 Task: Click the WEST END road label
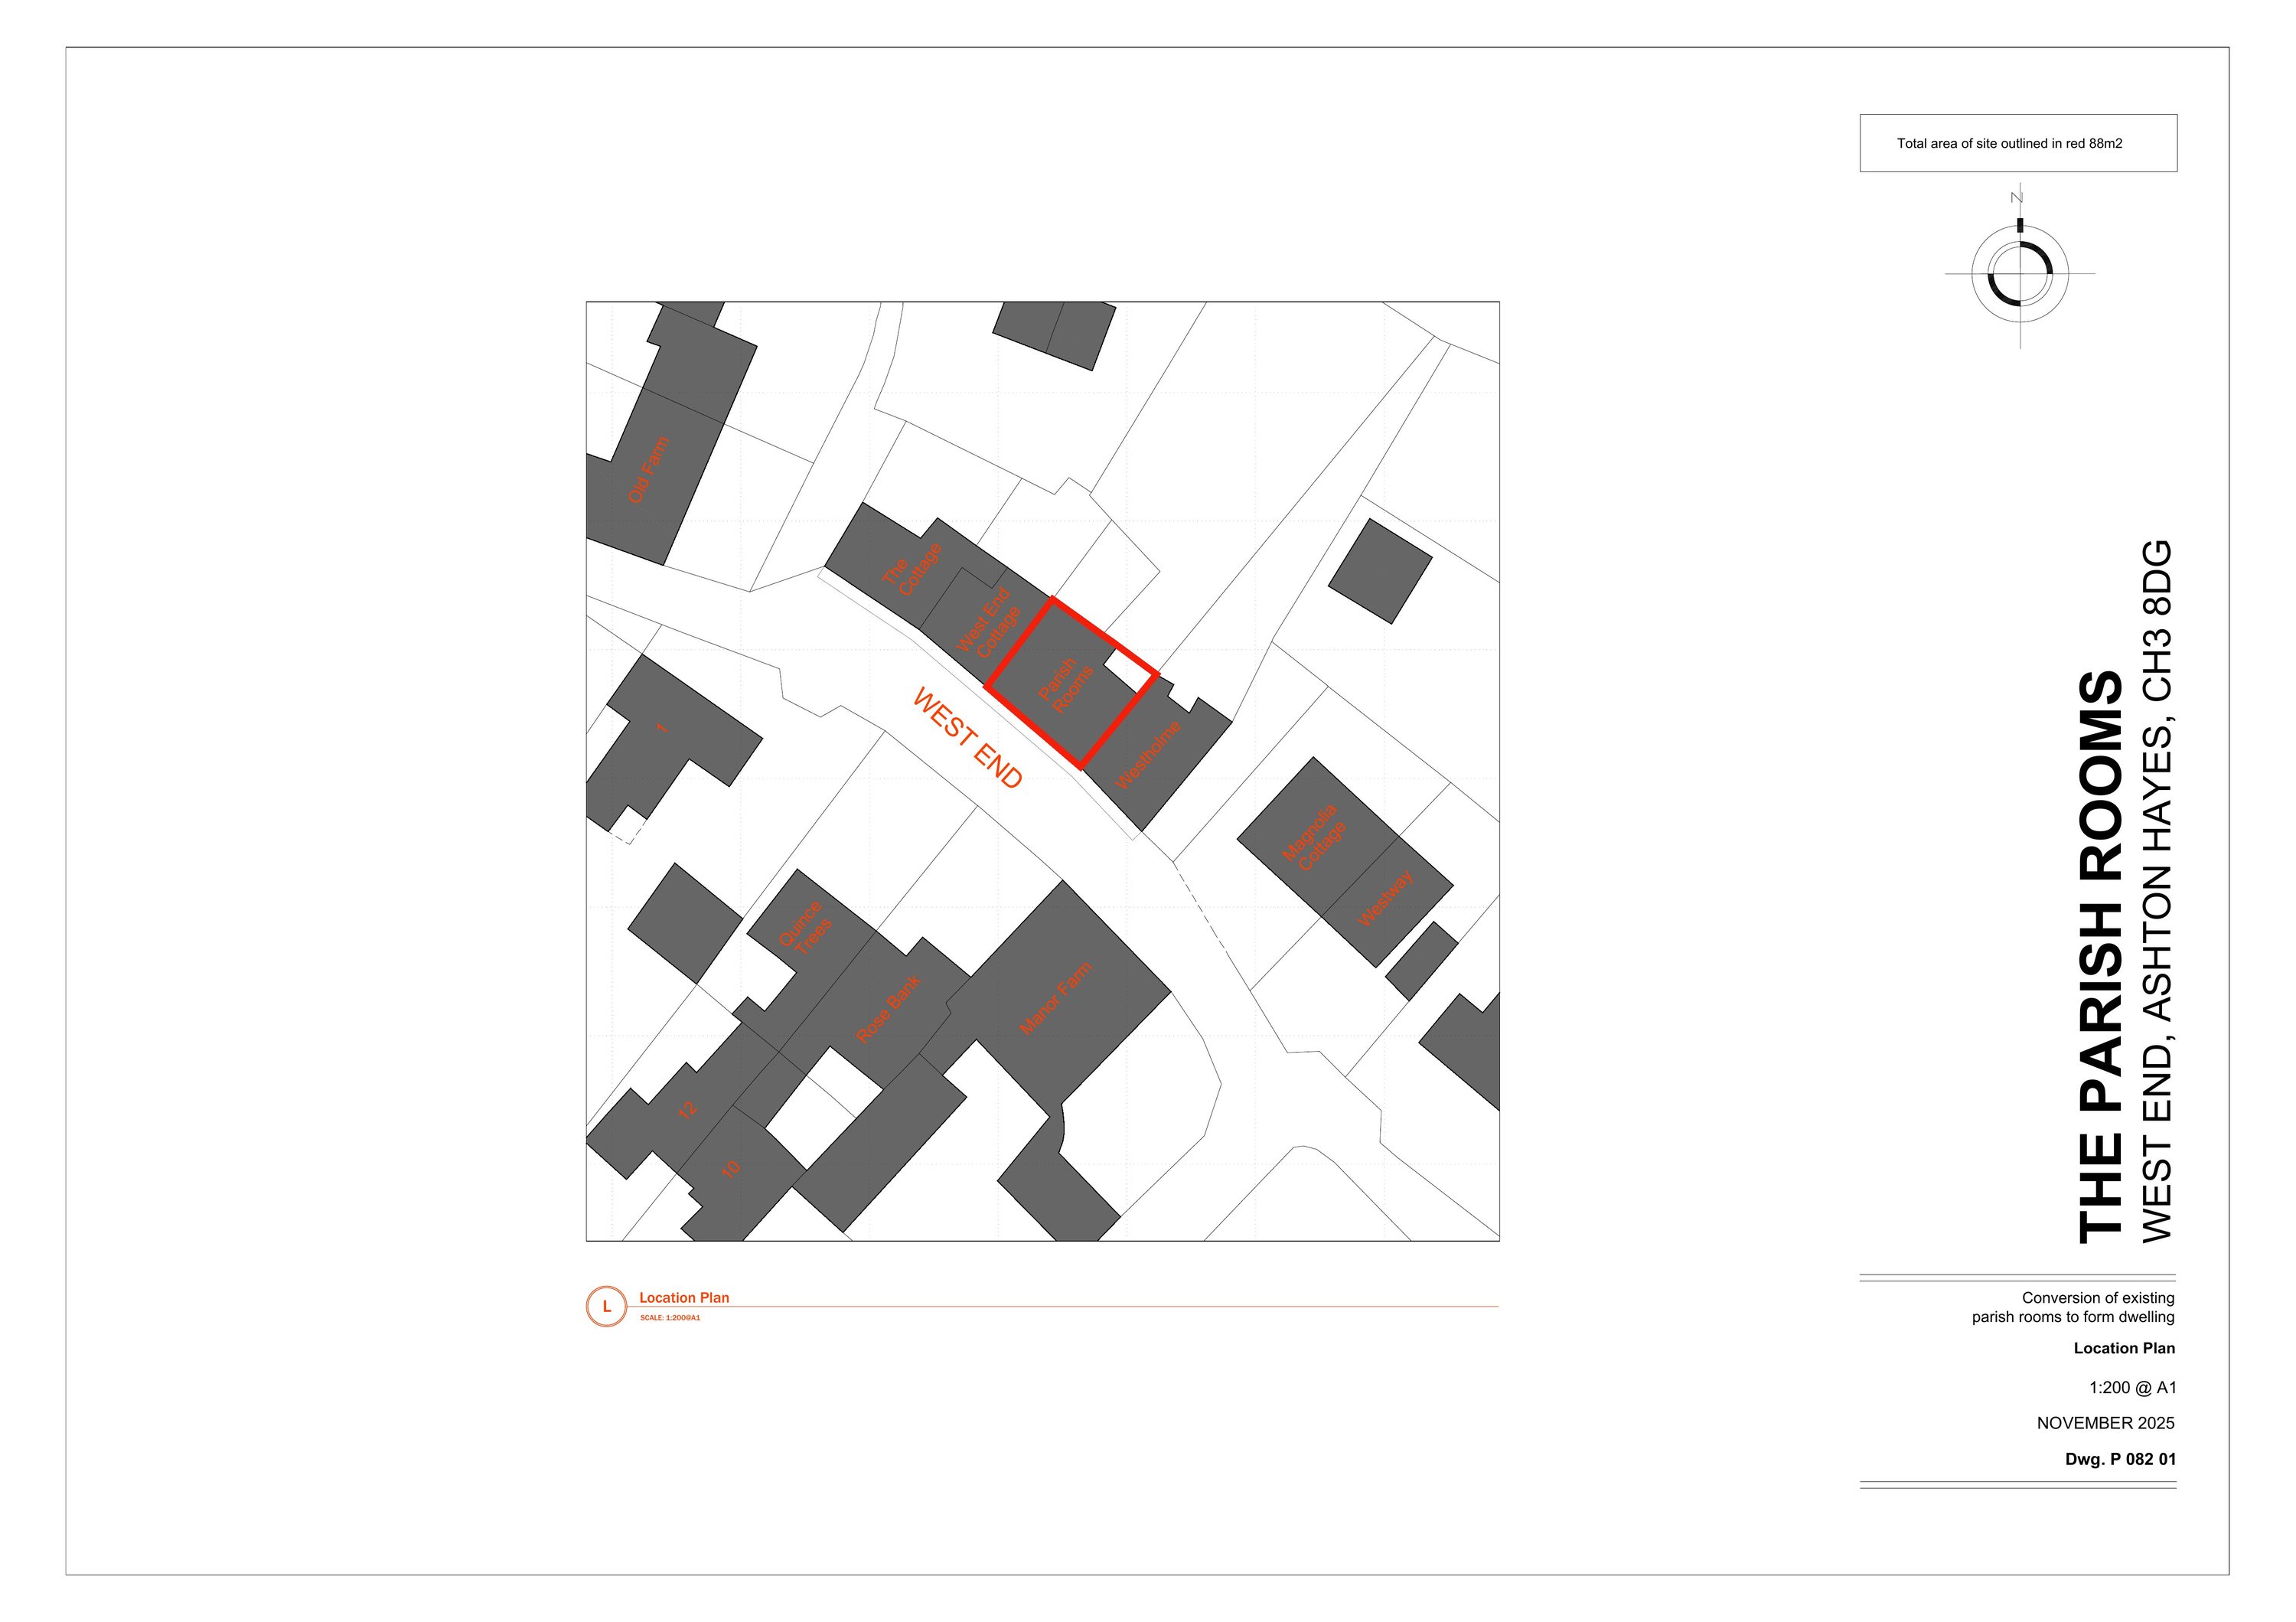click(x=967, y=738)
